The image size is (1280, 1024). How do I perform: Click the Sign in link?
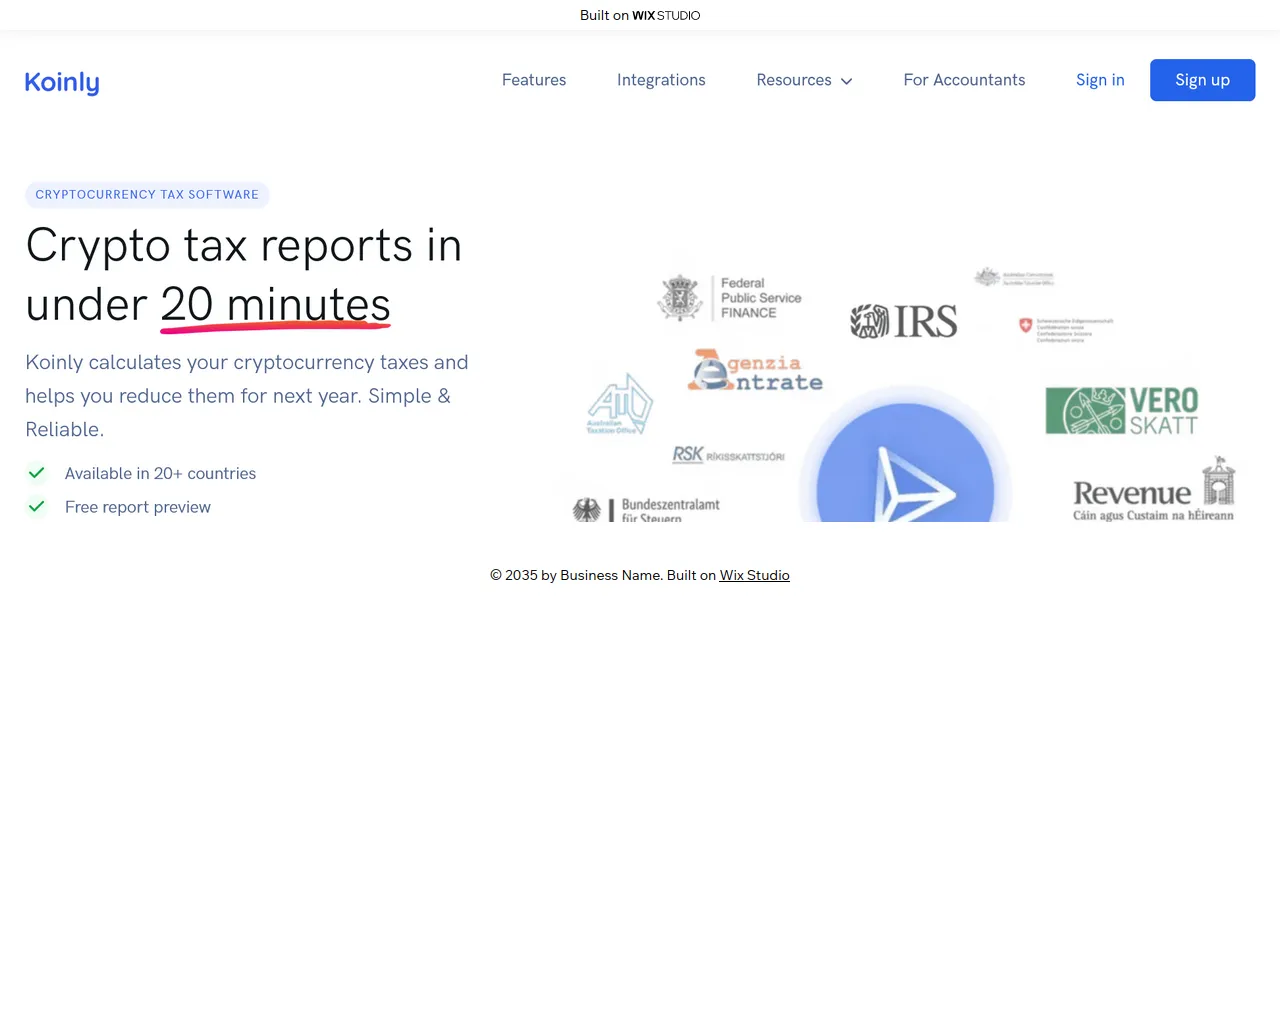coord(1100,80)
